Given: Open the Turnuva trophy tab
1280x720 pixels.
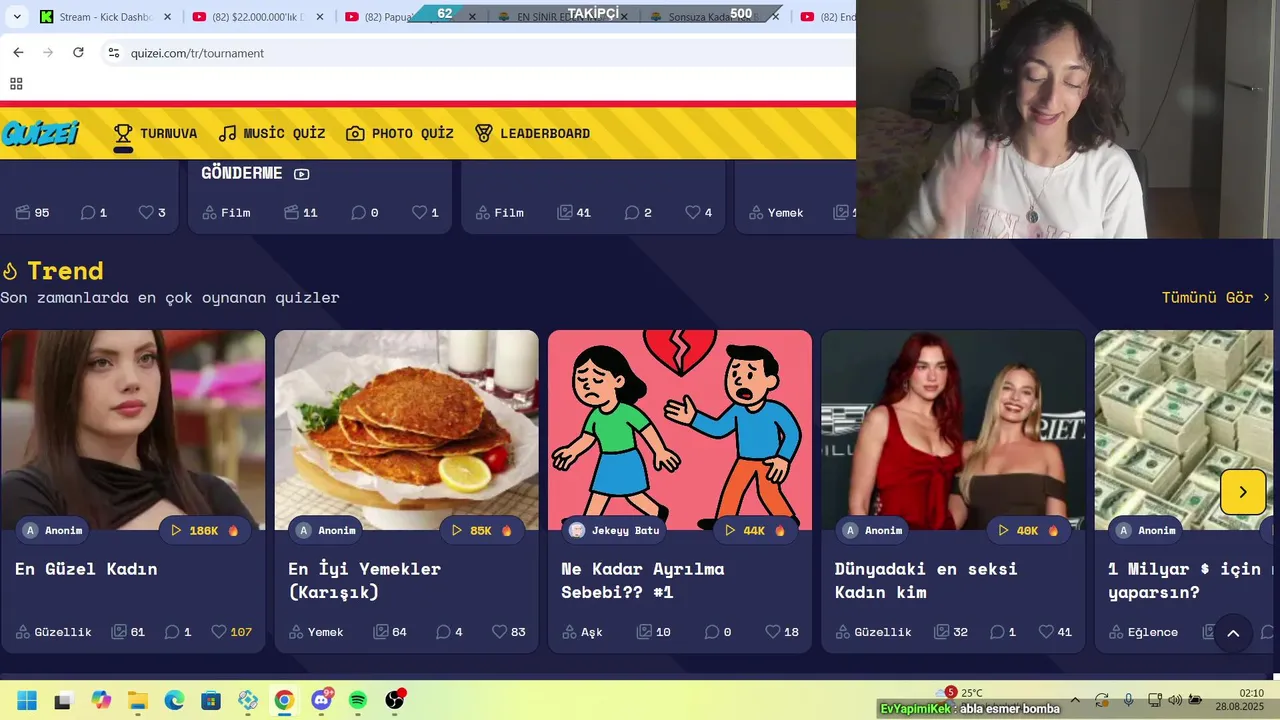Looking at the screenshot, I should click(155, 133).
